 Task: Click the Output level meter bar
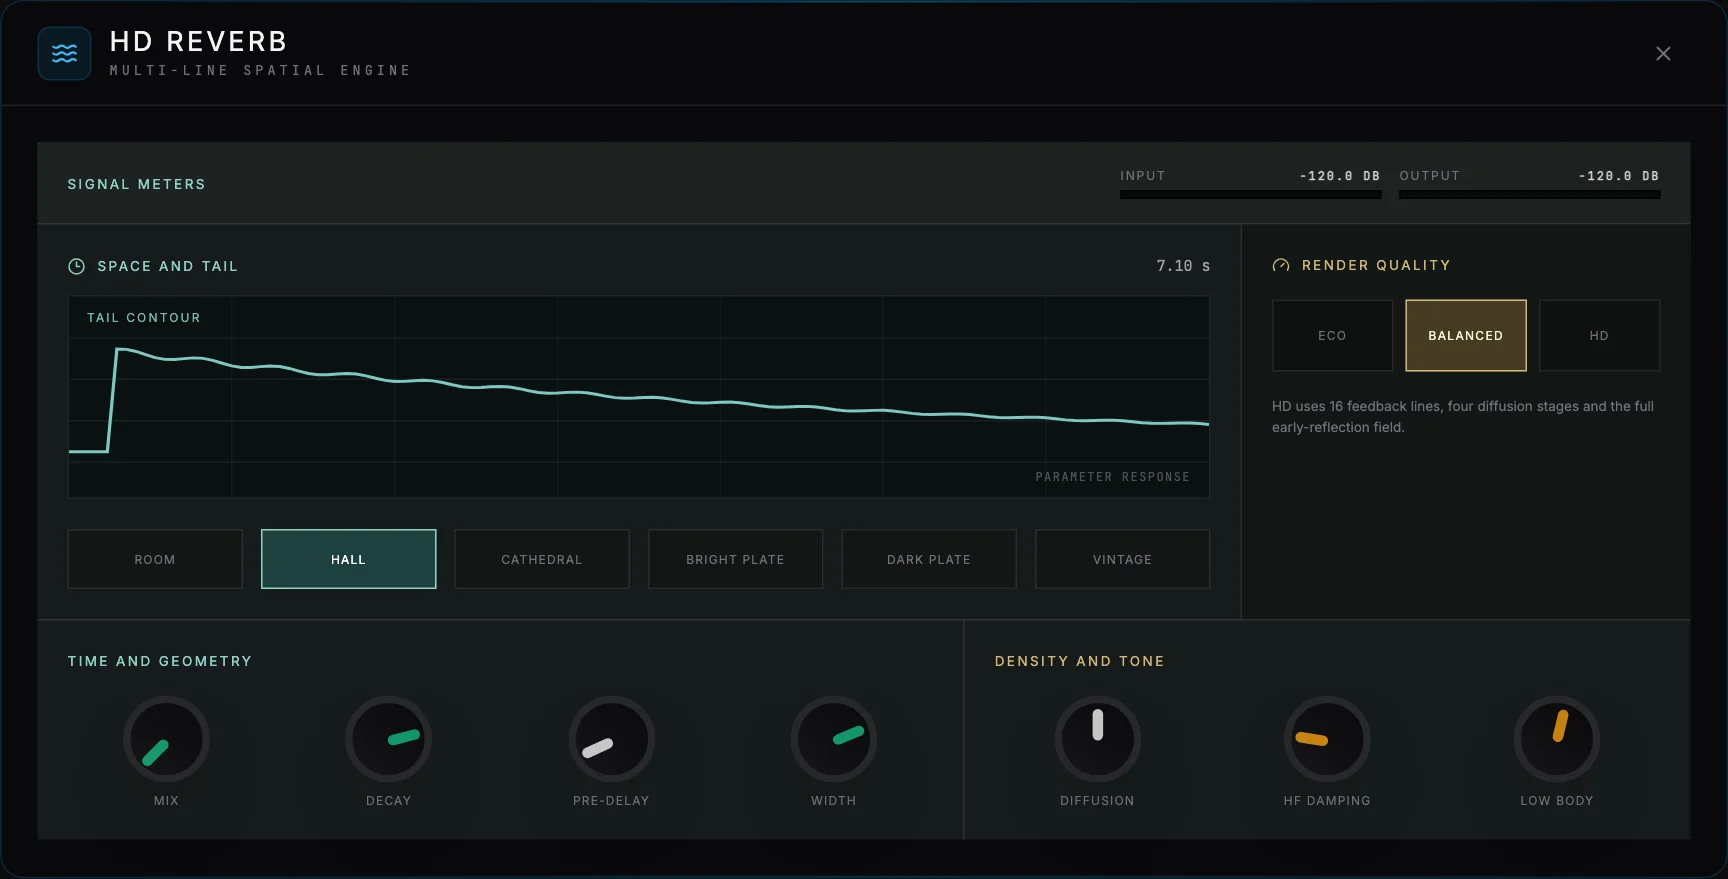[1530, 194]
